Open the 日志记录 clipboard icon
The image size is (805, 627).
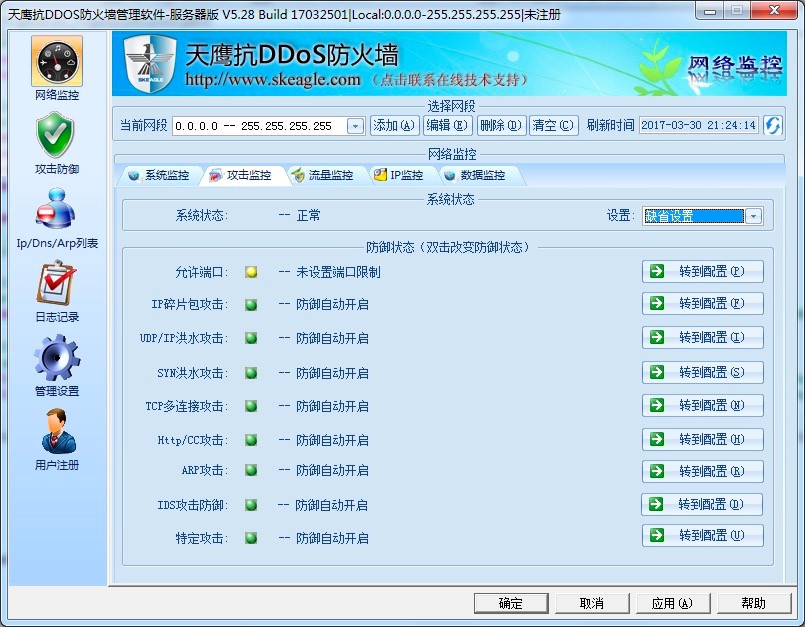56,283
